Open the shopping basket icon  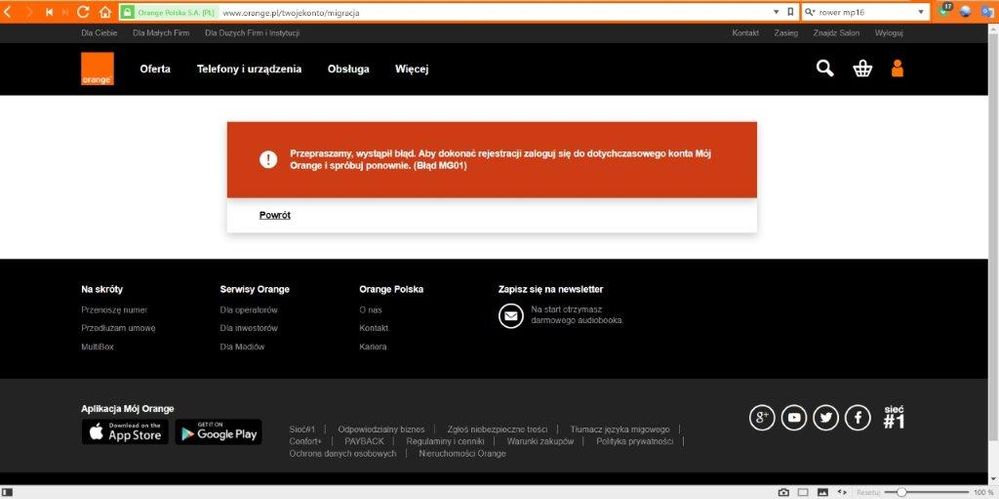pyautogui.click(x=862, y=68)
